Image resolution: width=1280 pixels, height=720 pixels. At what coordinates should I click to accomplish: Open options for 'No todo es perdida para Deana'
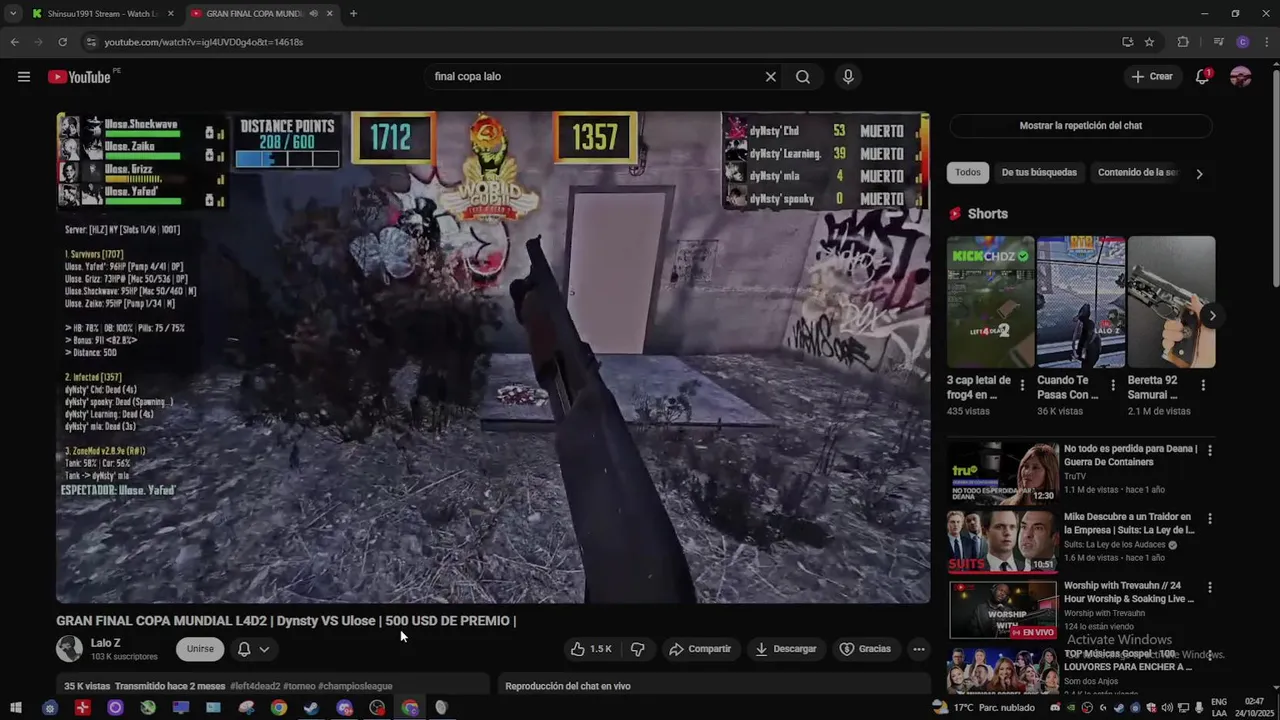click(1210, 451)
